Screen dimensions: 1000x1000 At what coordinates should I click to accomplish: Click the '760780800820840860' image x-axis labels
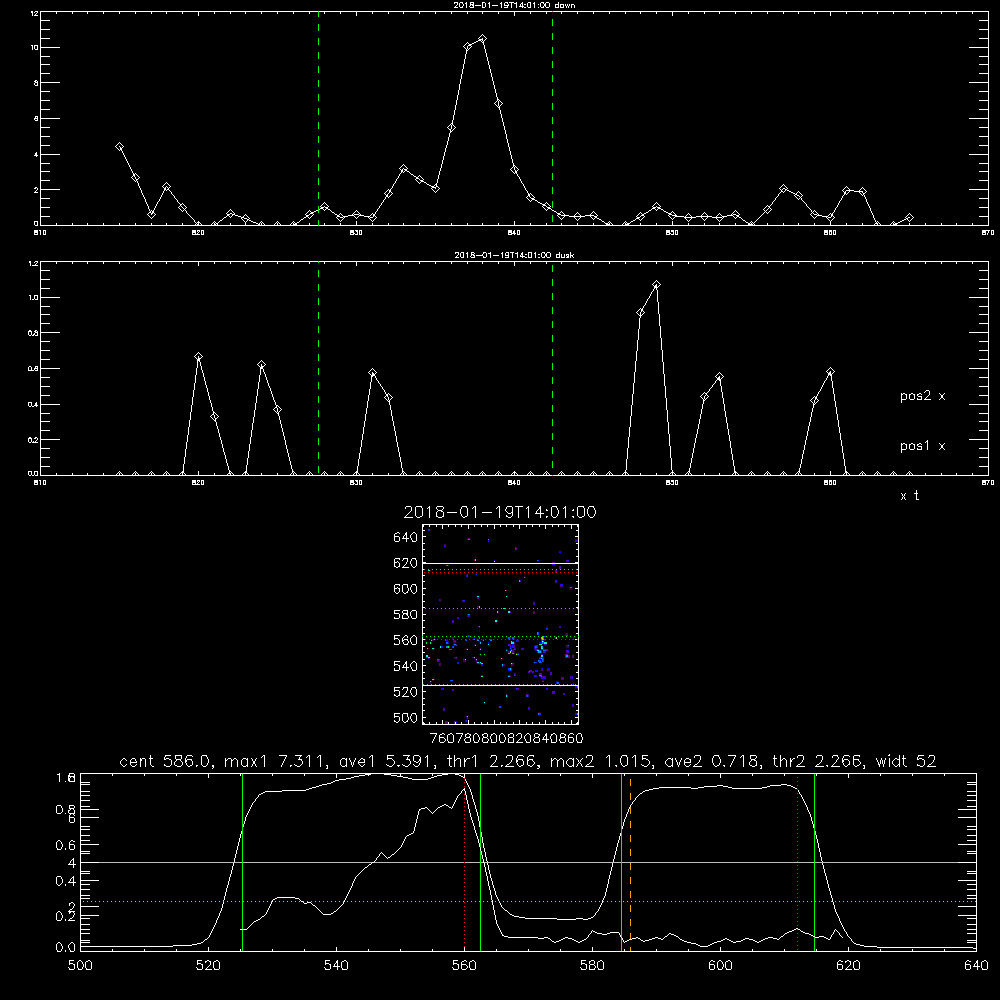pyautogui.click(x=506, y=739)
